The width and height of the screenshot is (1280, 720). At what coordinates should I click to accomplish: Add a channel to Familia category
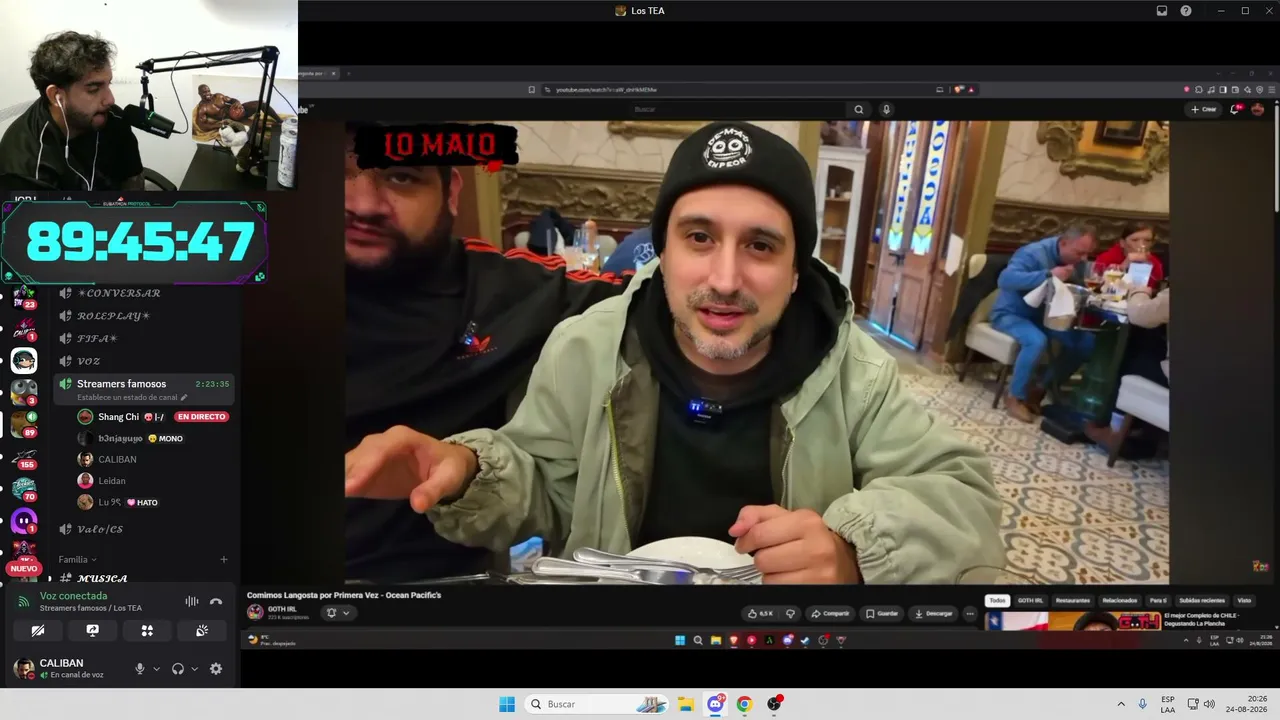[224, 559]
